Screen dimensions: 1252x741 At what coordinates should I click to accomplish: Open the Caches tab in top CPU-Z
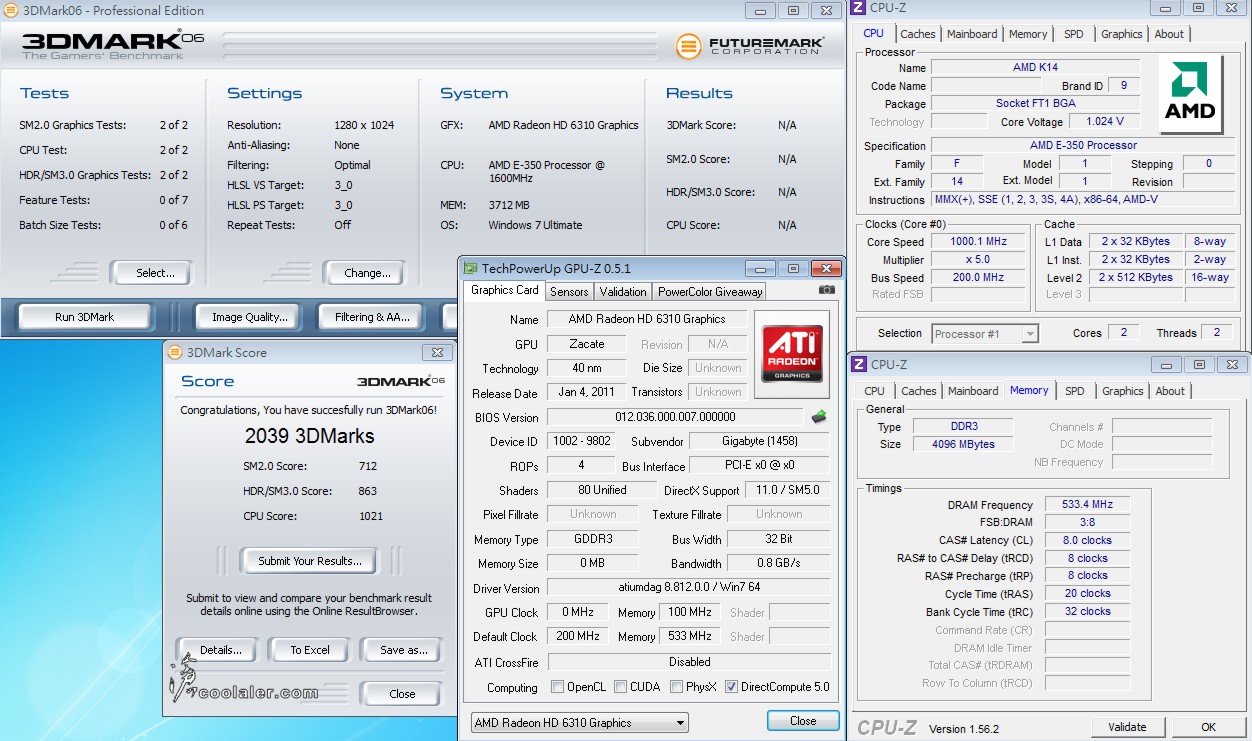point(918,34)
